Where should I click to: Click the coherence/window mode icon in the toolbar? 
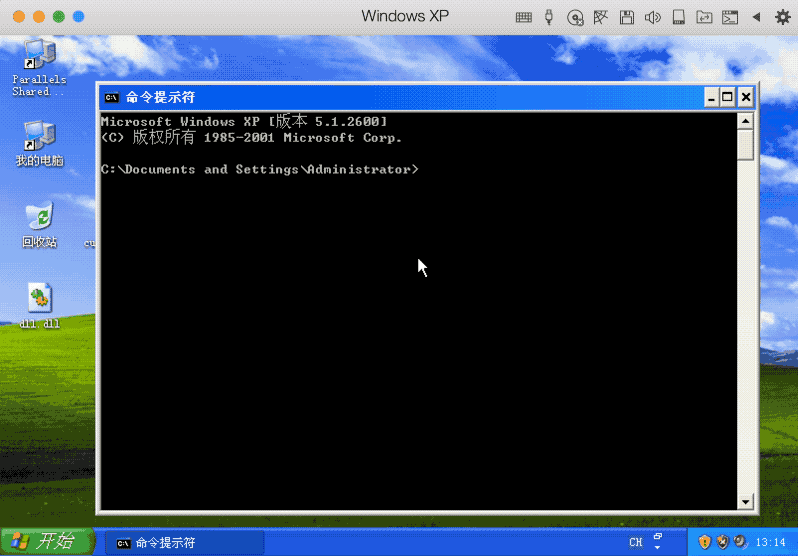tap(730, 17)
